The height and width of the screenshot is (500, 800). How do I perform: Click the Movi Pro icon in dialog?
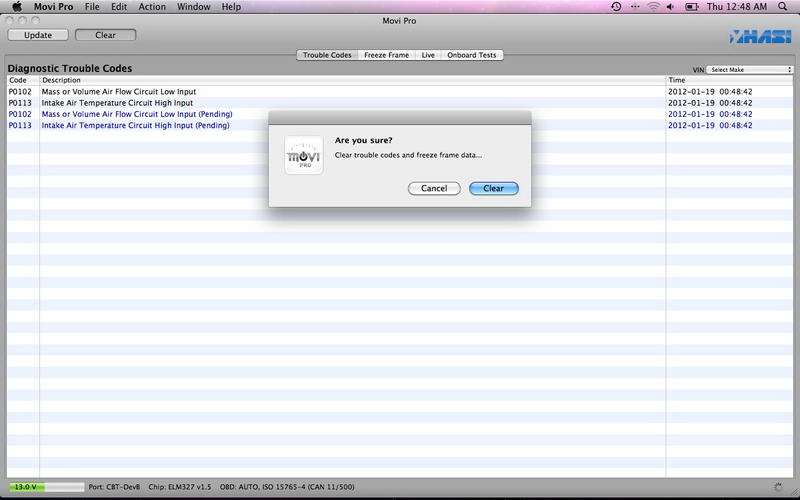pos(304,155)
